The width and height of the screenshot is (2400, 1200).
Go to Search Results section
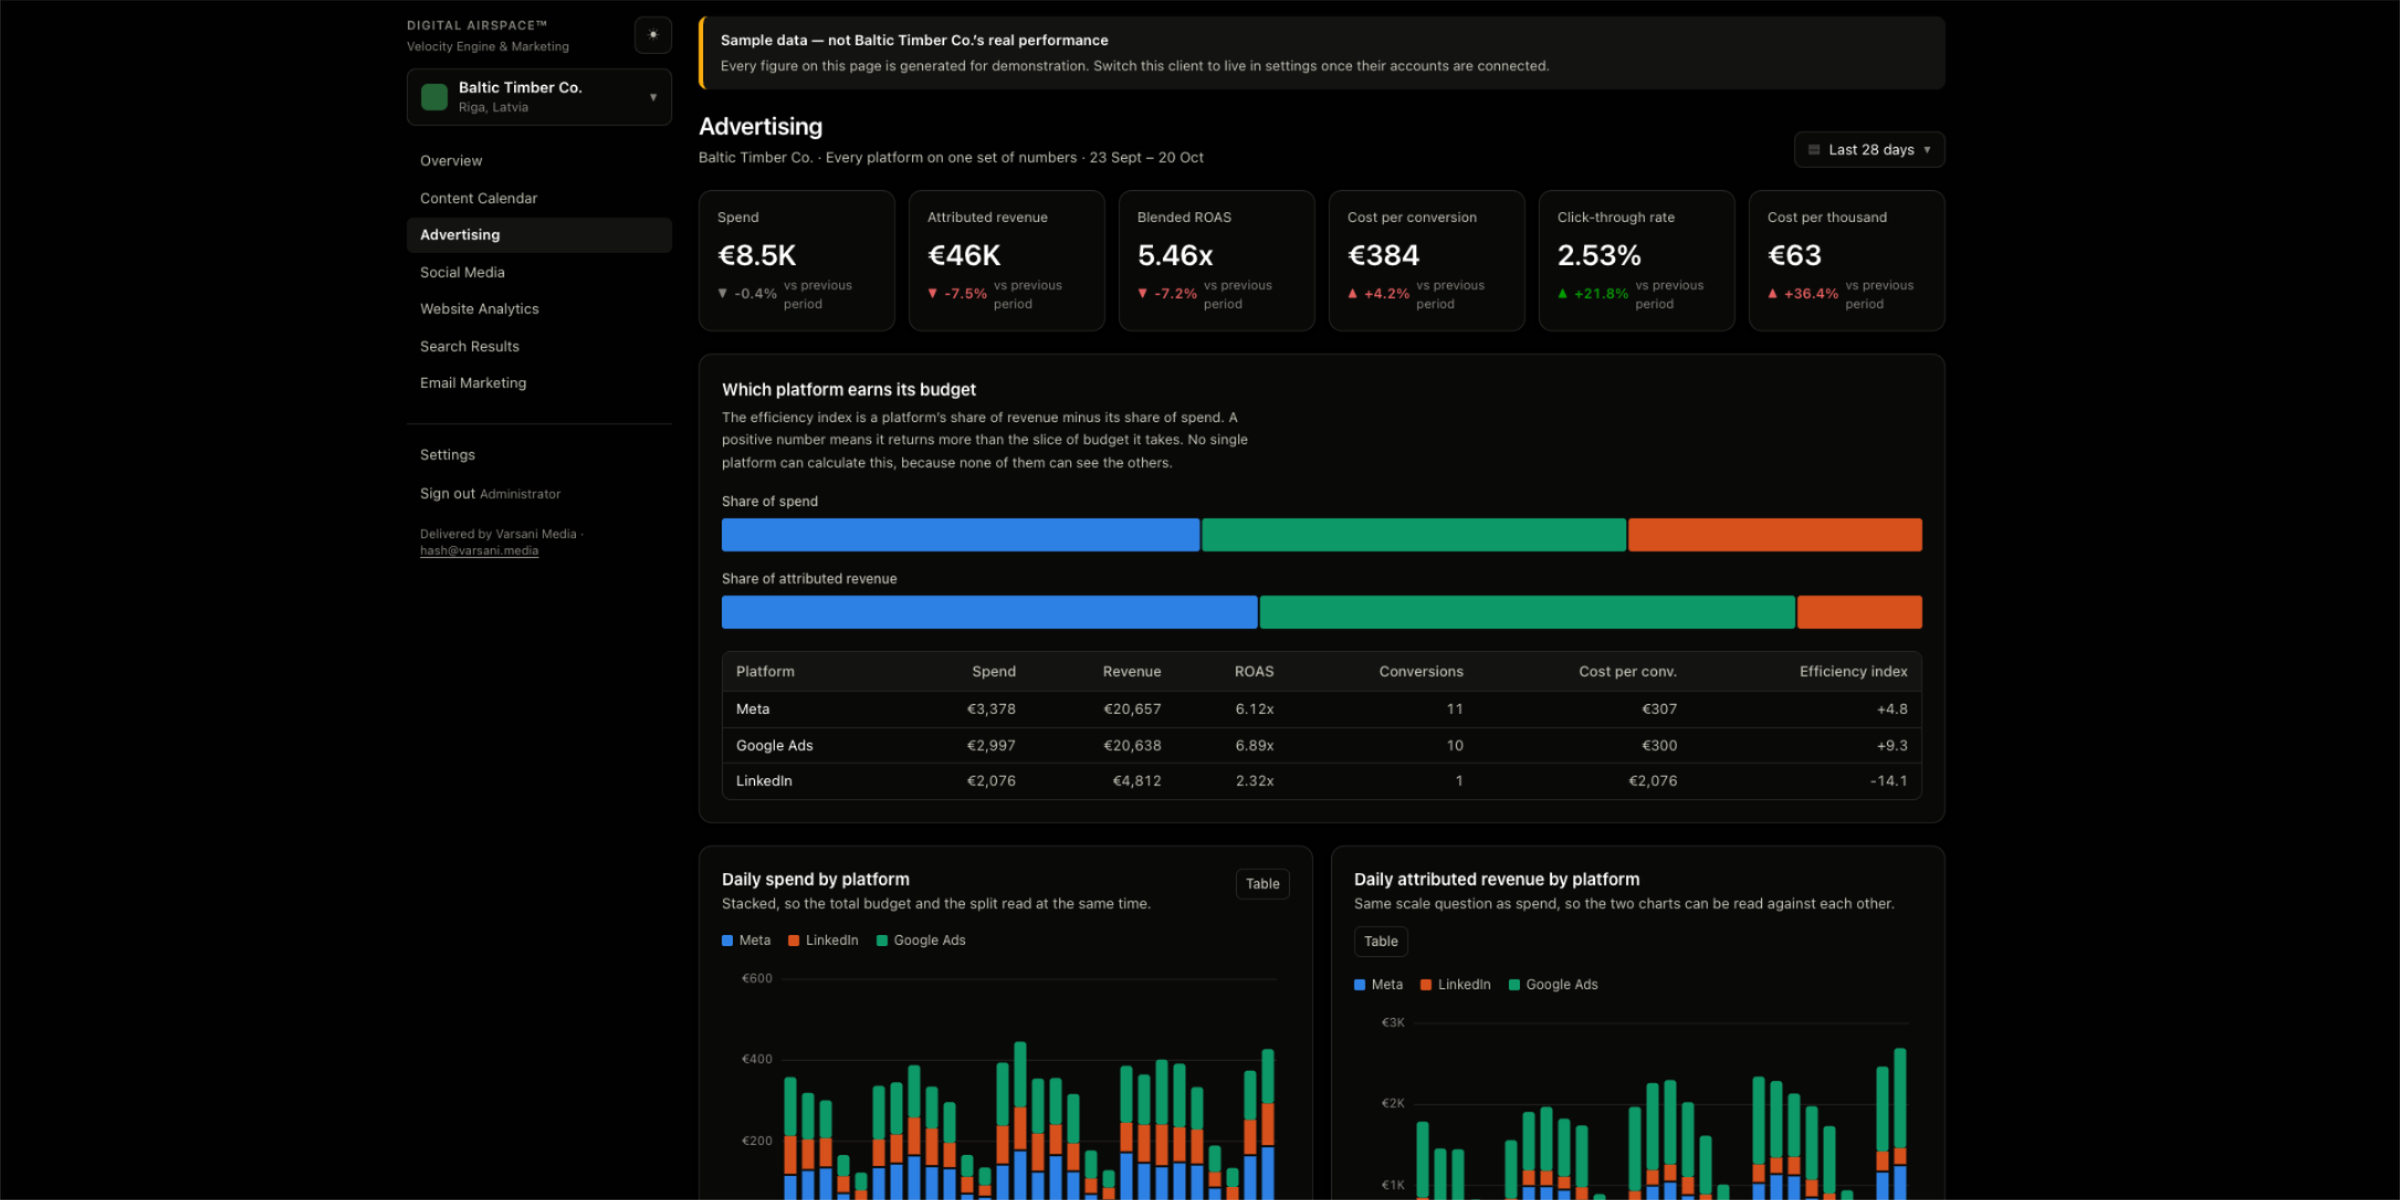469,346
